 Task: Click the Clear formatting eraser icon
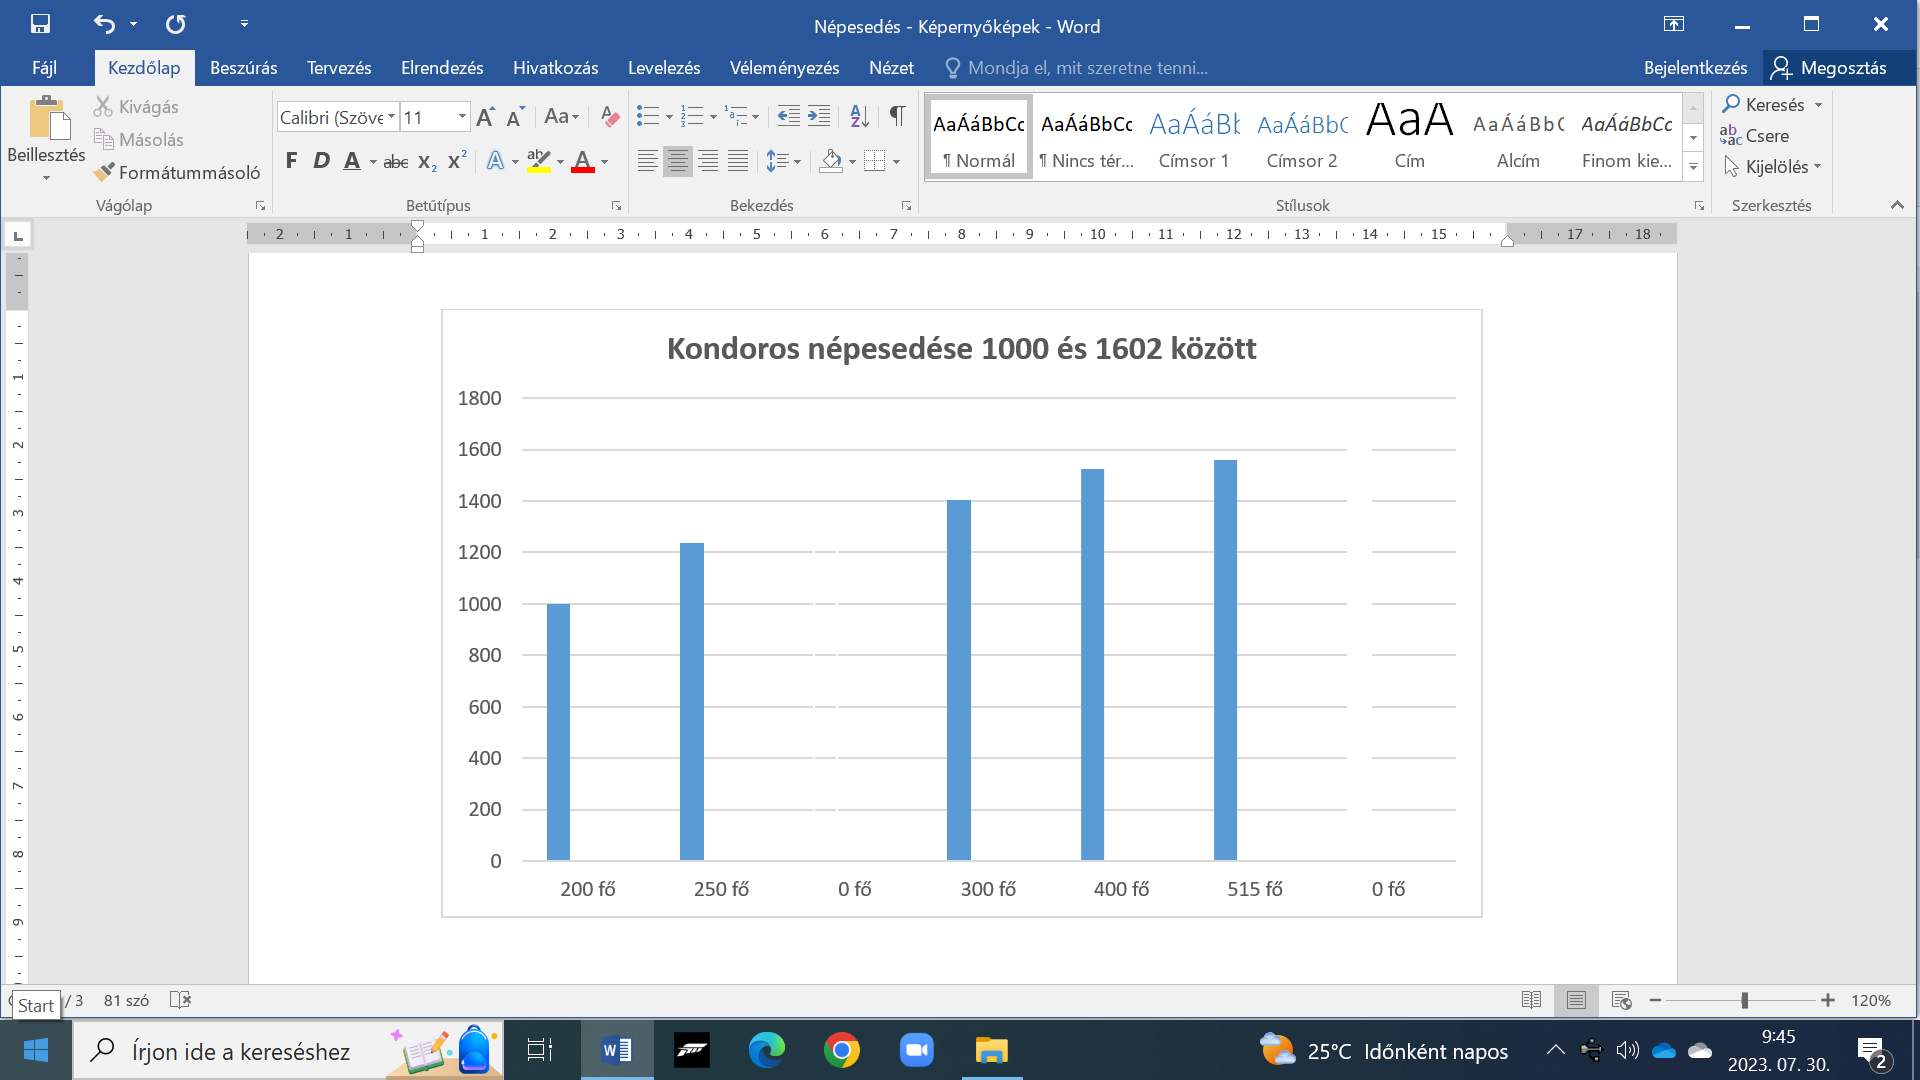coord(609,117)
